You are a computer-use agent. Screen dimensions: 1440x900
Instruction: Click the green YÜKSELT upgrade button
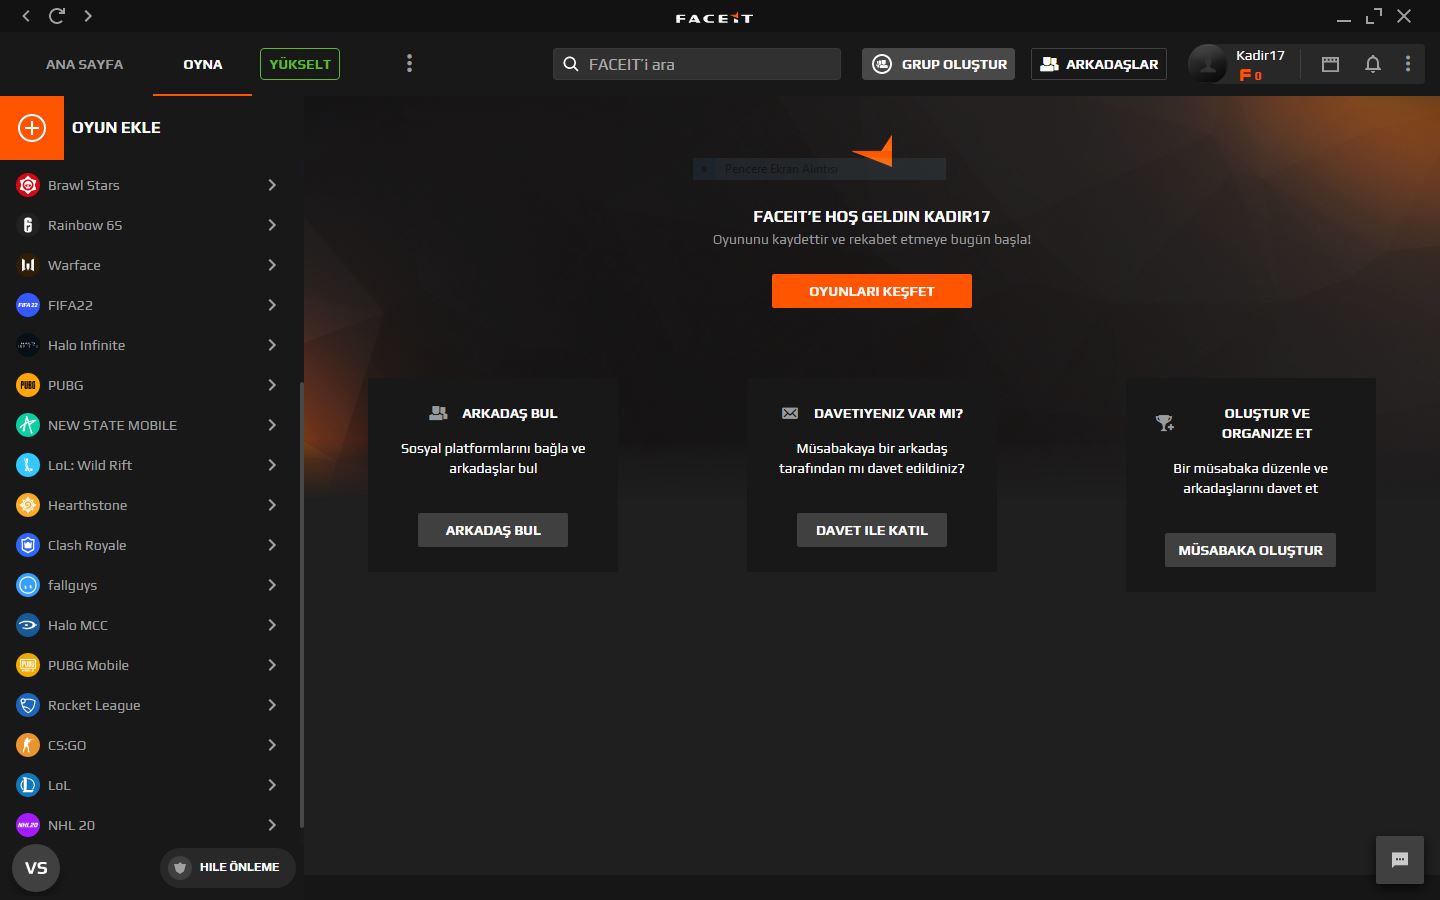(x=300, y=64)
